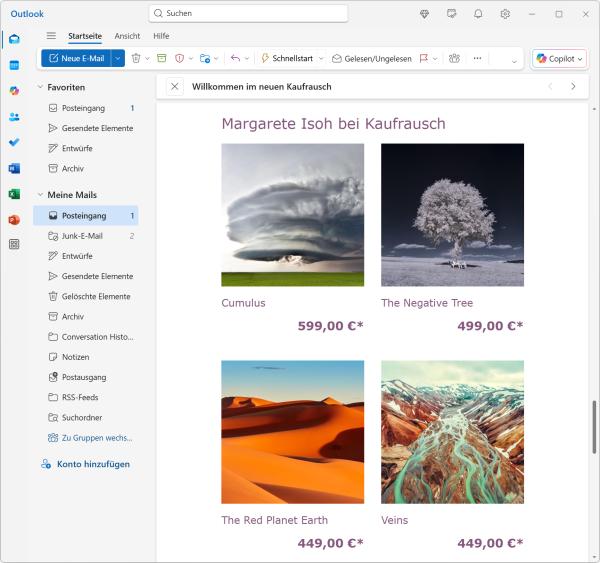Open the notifications bell
600x563 pixels.
pyautogui.click(x=478, y=14)
